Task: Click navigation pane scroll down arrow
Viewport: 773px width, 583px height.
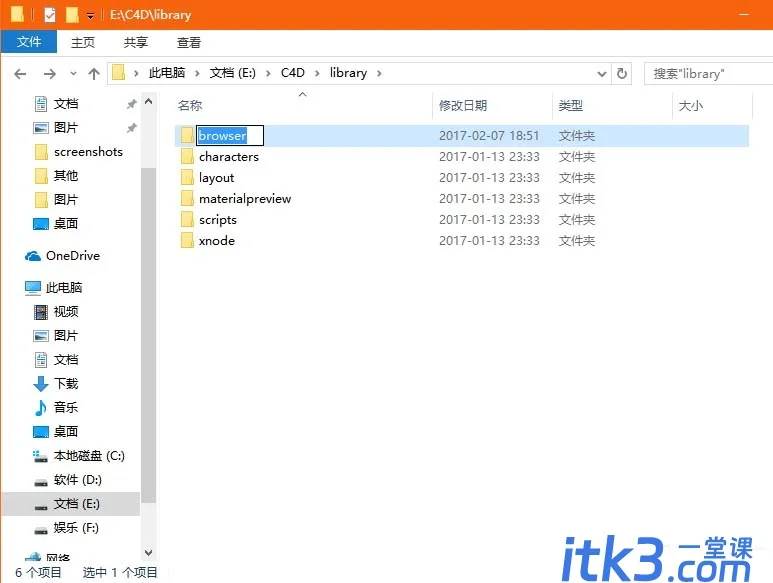Action: click(148, 553)
